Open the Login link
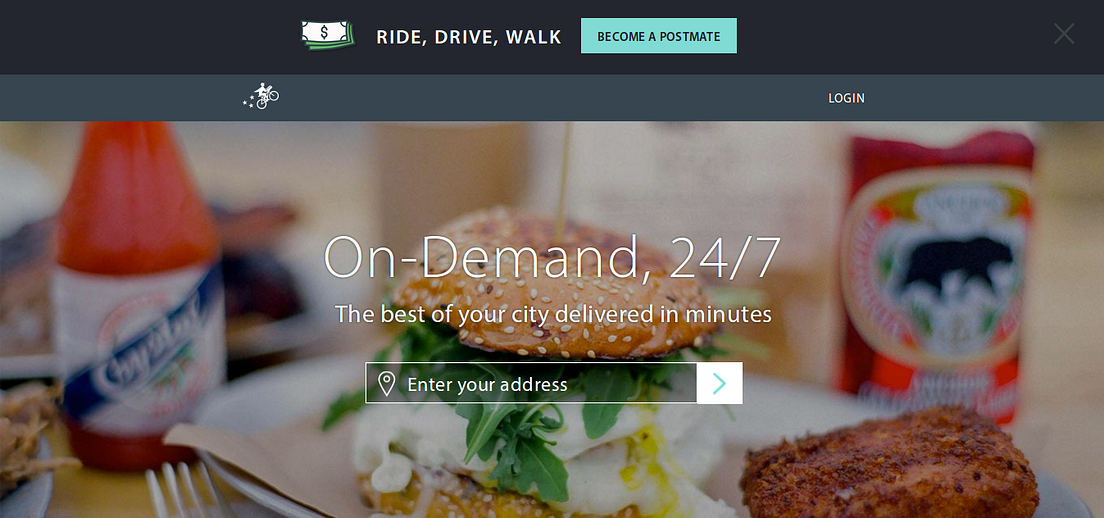Screen dimensions: 1104x518 click(x=846, y=98)
